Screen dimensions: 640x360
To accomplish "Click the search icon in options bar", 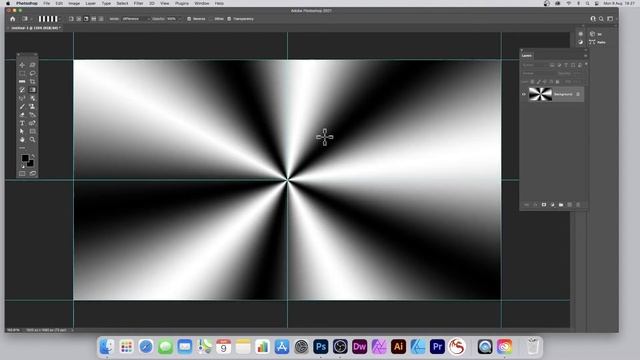I will tap(601, 19).
